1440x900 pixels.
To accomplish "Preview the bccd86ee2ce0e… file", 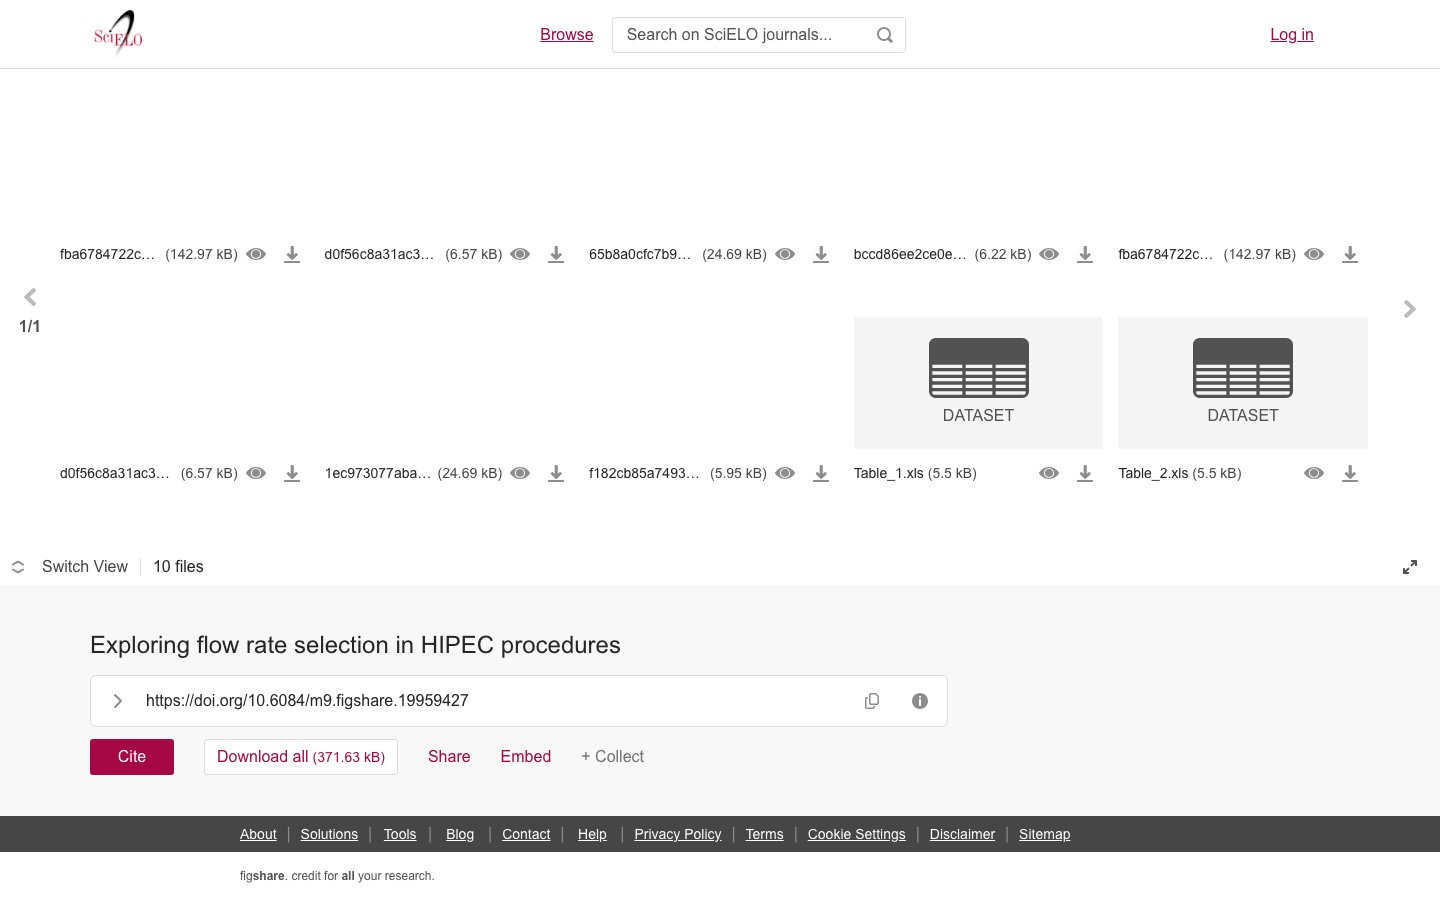I will 1049,254.
